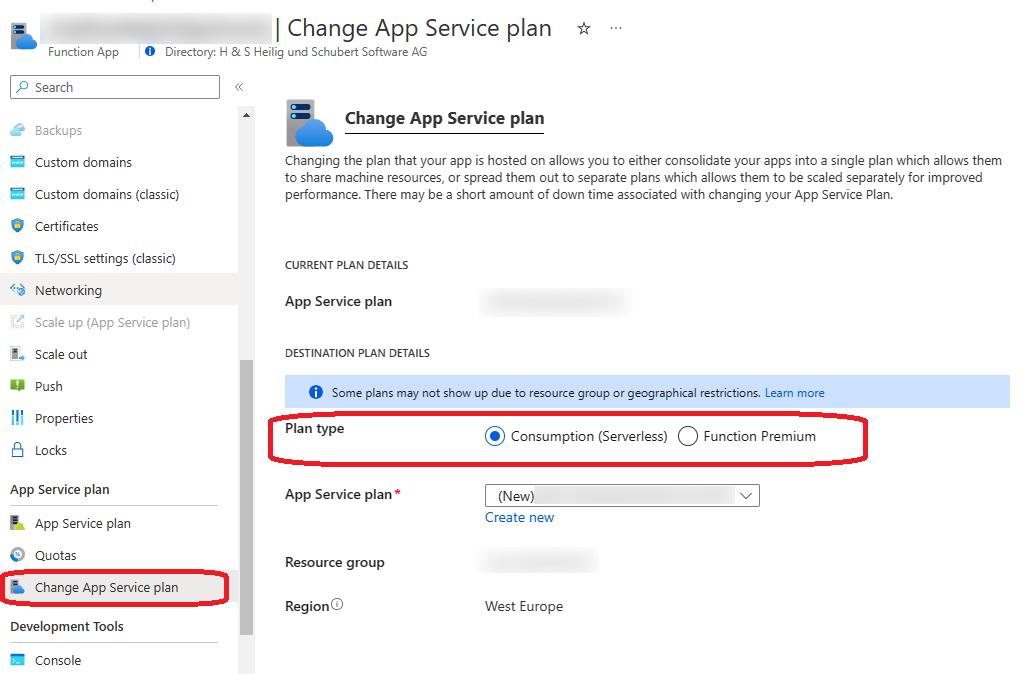Open Console under Development Tools
The image size is (1034, 674).
[58, 660]
